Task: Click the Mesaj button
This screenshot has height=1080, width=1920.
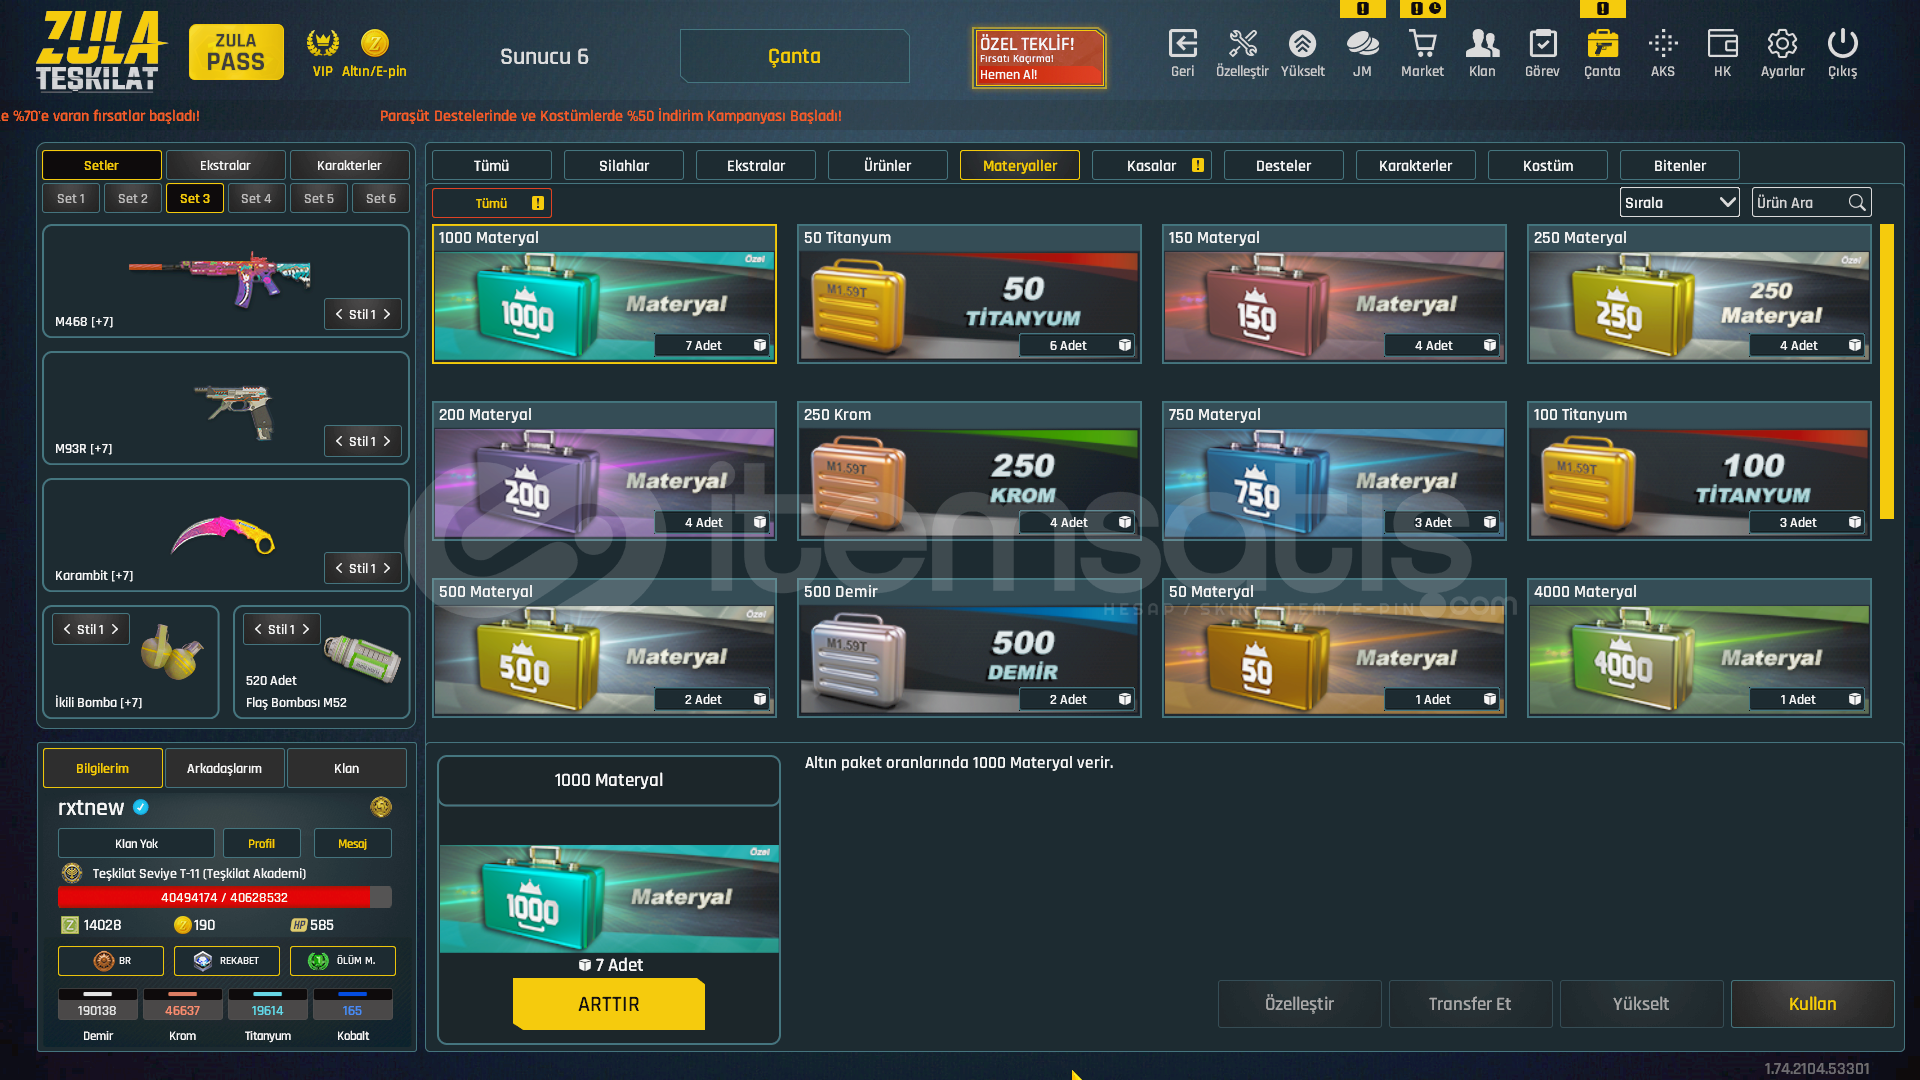Action: click(x=353, y=843)
